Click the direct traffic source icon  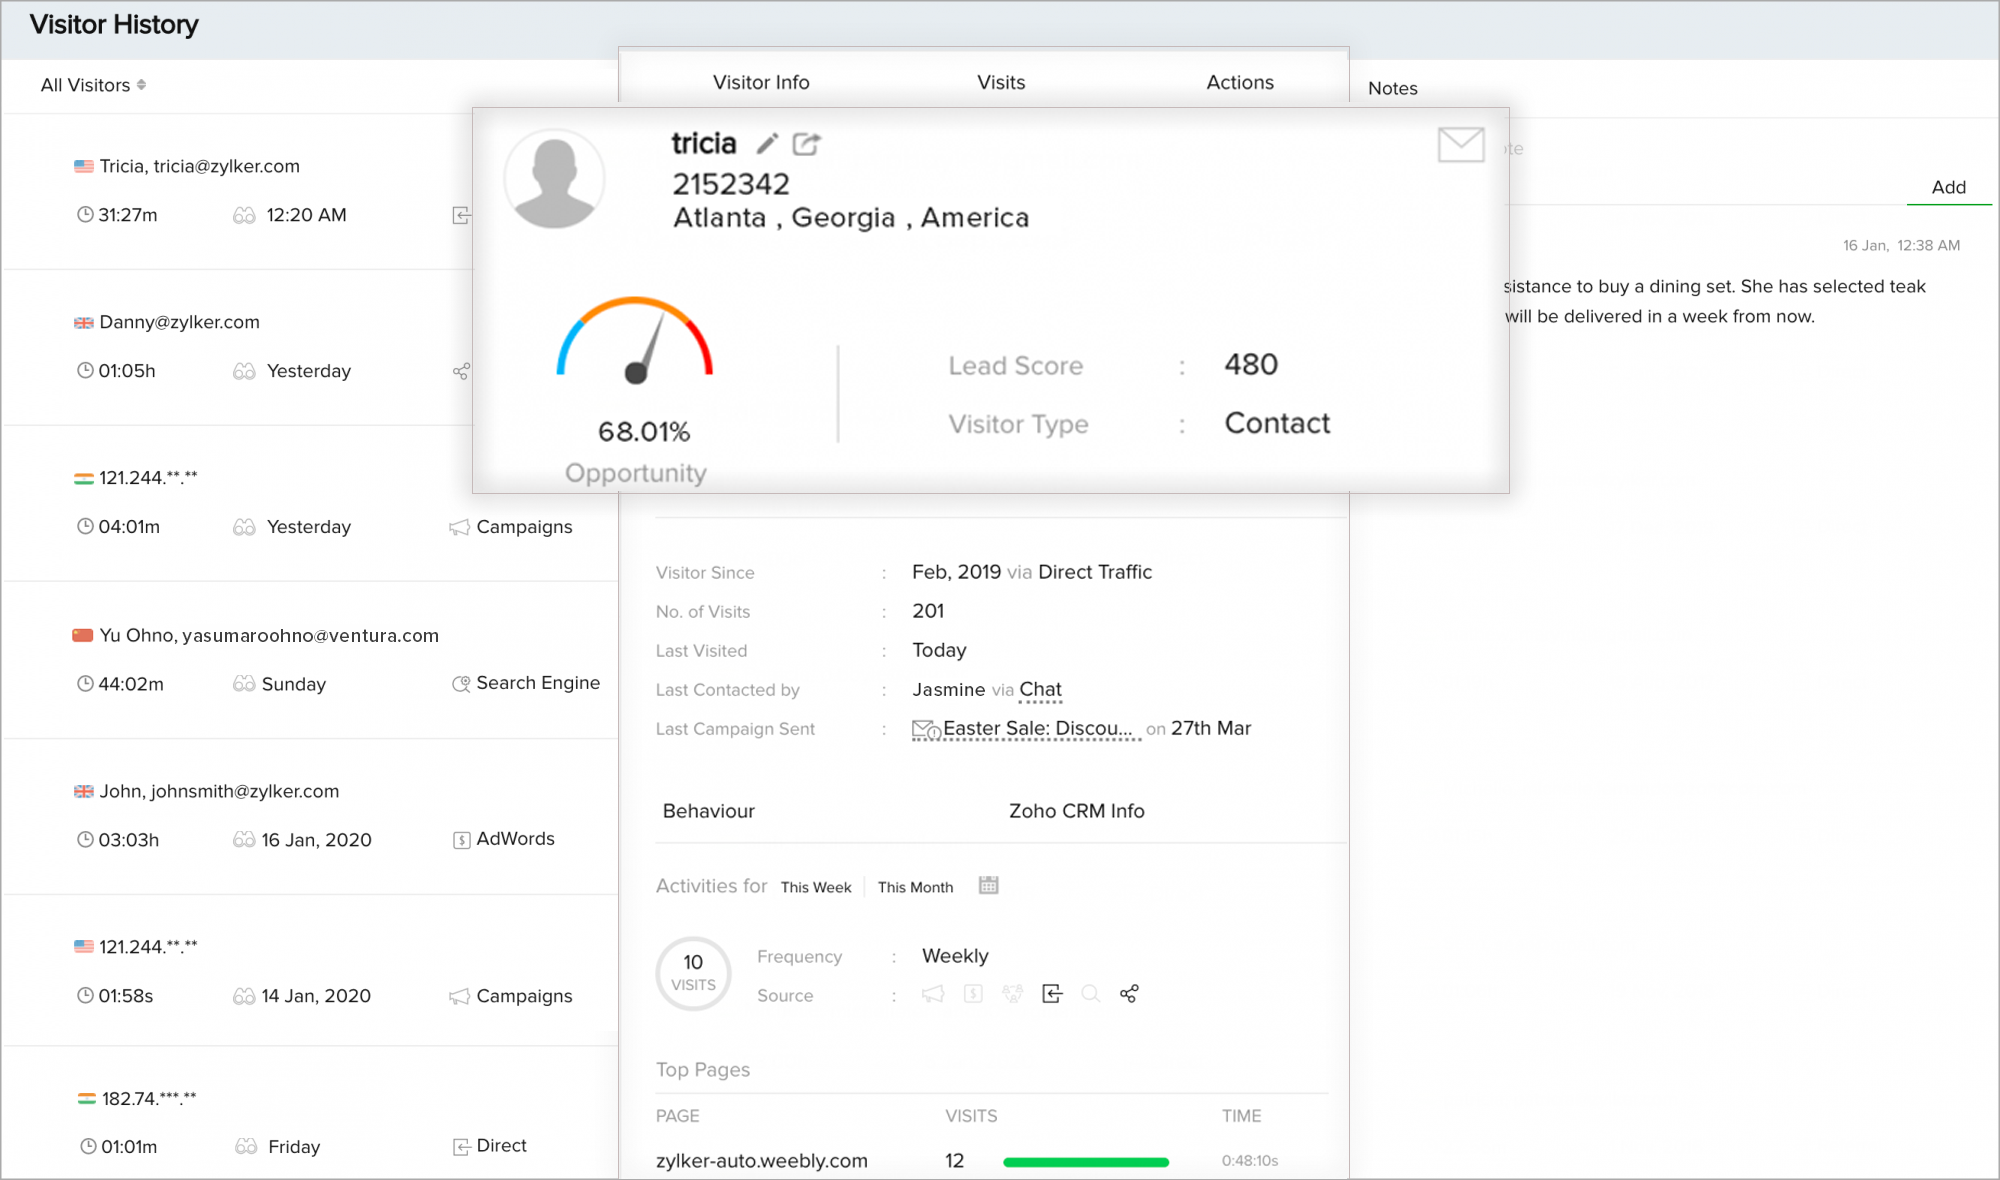pos(1052,994)
